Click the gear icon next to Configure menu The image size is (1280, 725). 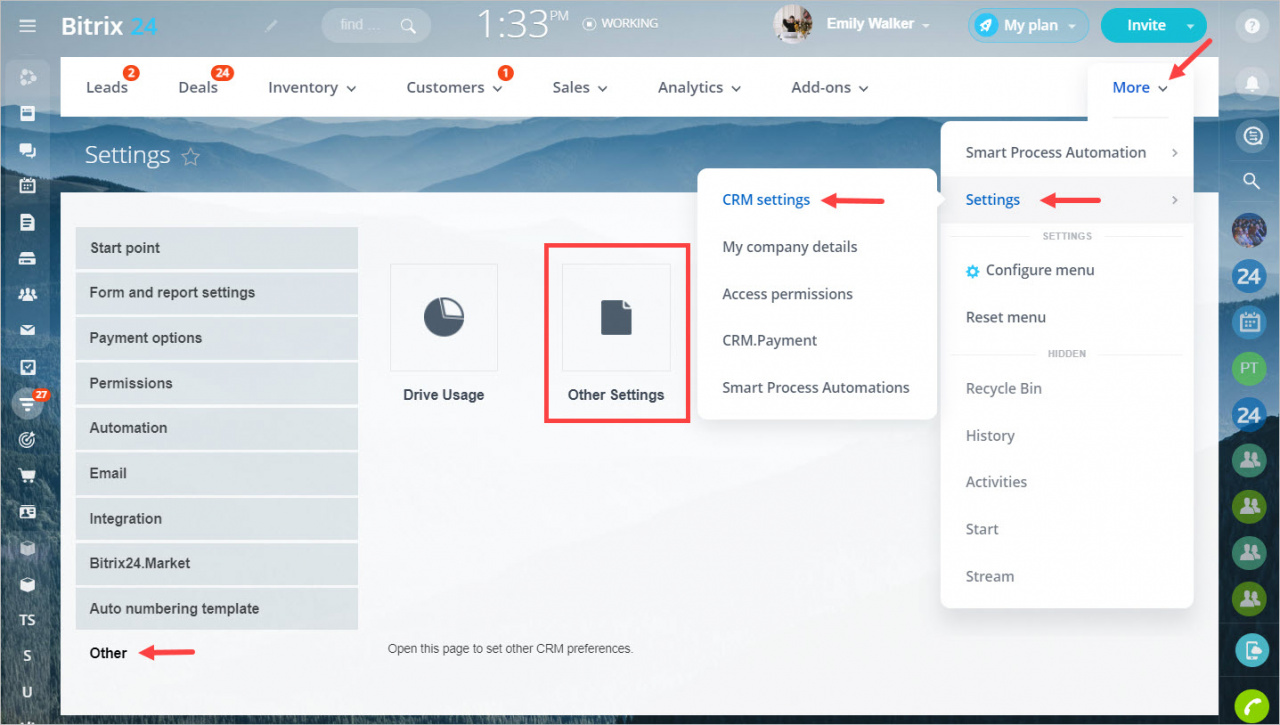pos(972,271)
